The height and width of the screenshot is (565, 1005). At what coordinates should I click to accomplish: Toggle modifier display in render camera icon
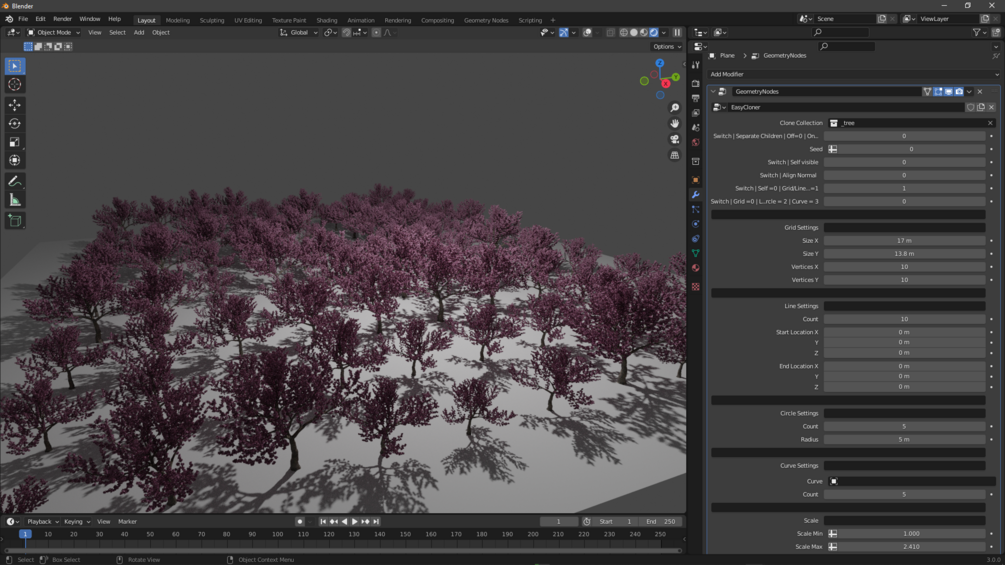point(959,92)
